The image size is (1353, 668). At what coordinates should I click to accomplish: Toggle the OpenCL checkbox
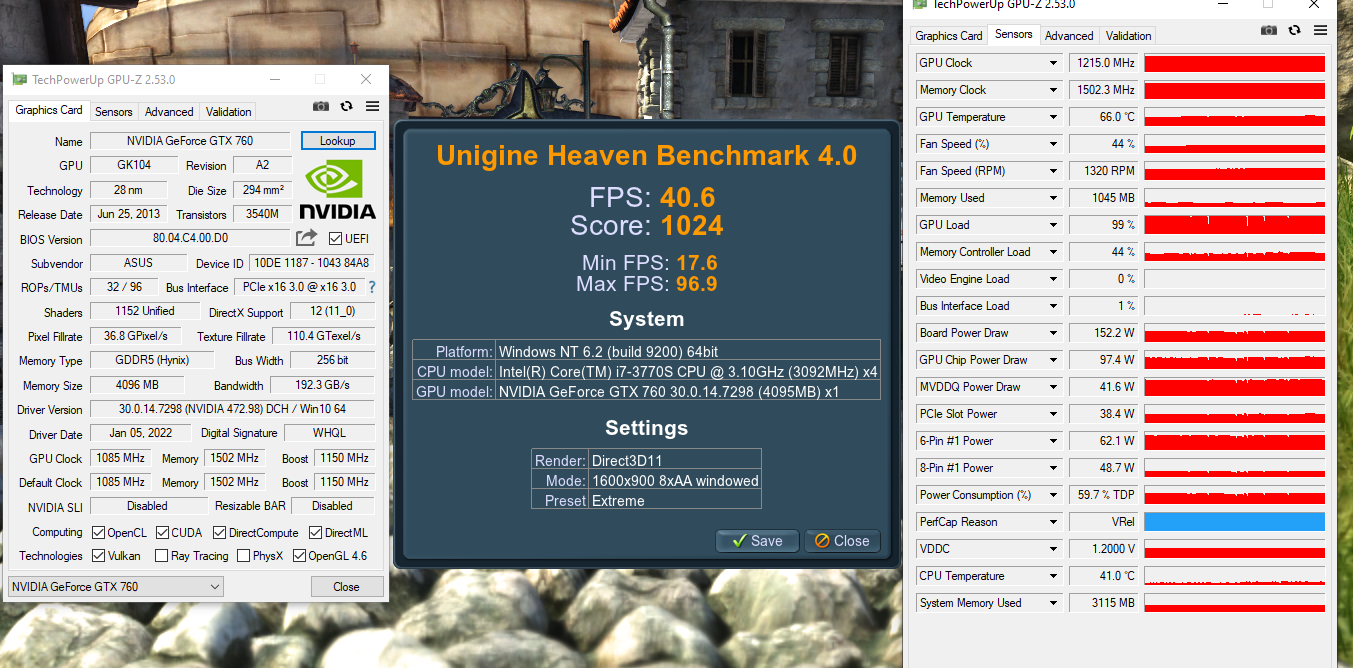coord(98,533)
